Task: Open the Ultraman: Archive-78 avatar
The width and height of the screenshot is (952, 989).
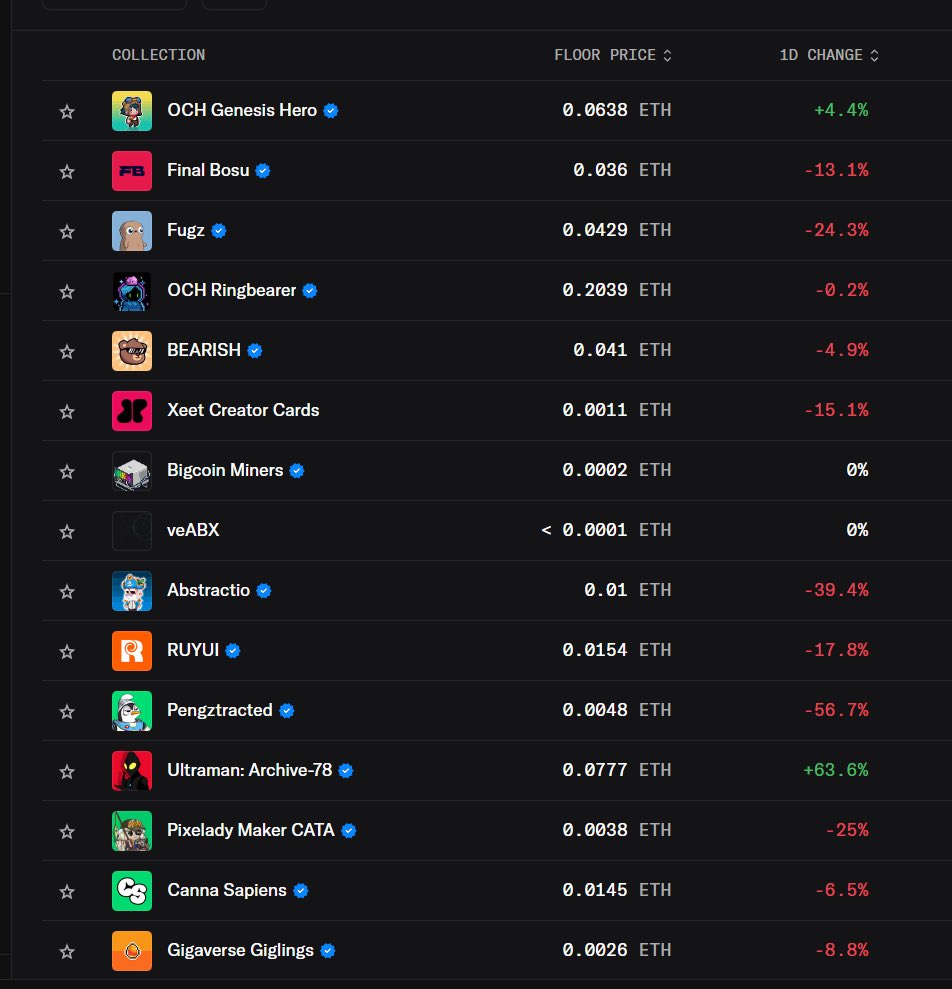Action: [x=132, y=771]
